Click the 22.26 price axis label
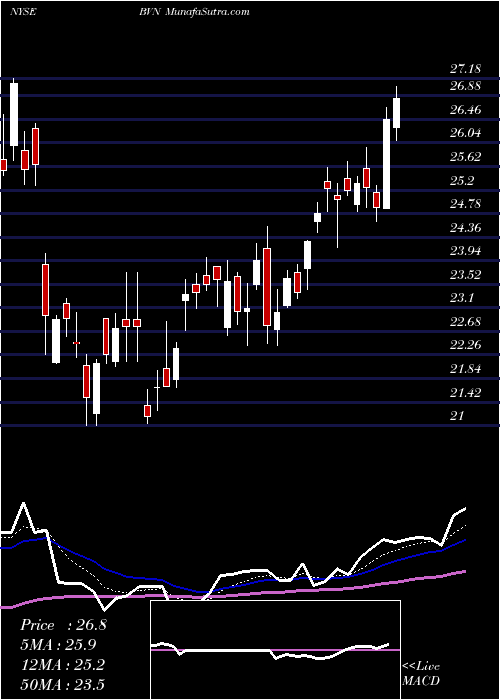Viewport: 500px width, 700px height. click(x=465, y=345)
